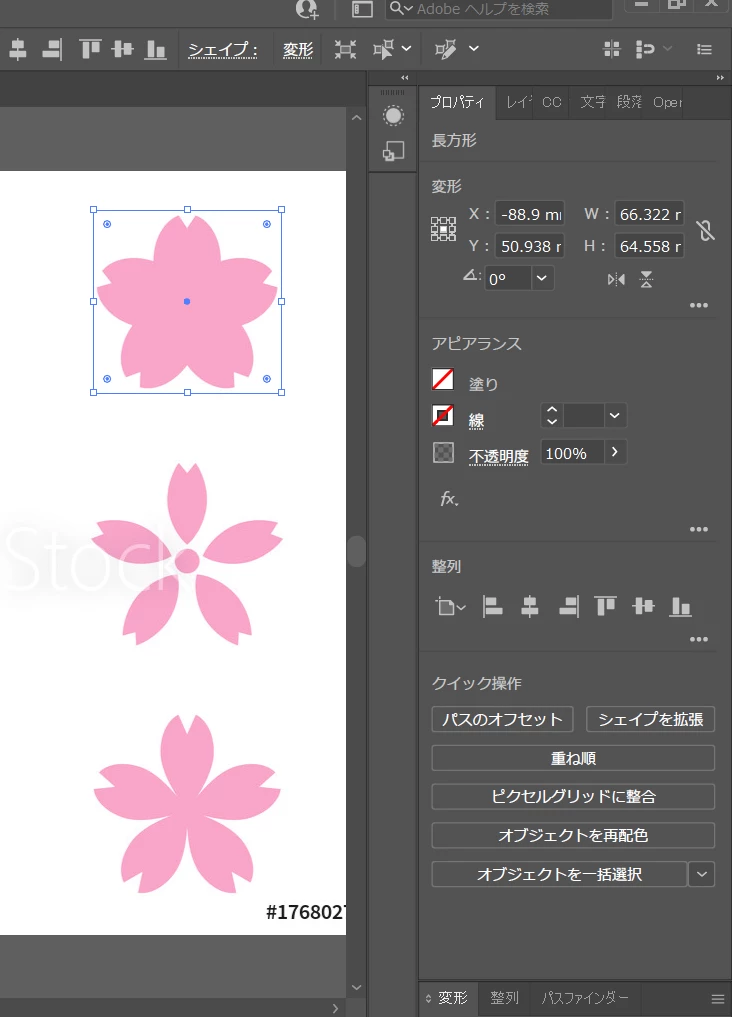Click the パスのオフセット button
Screen dimensions: 732x1017
[x=502, y=719]
